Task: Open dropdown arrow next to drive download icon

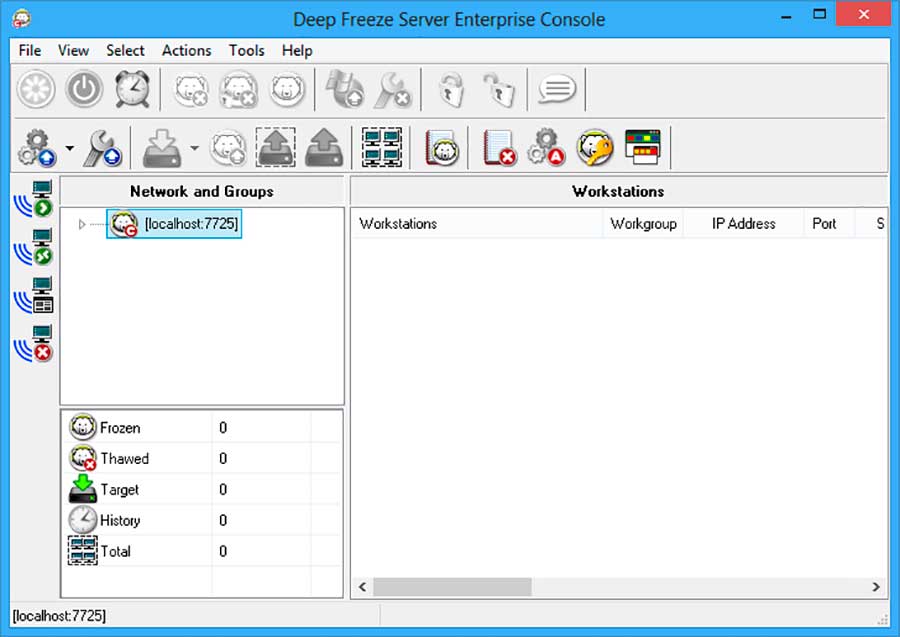Action: (195, 148)
